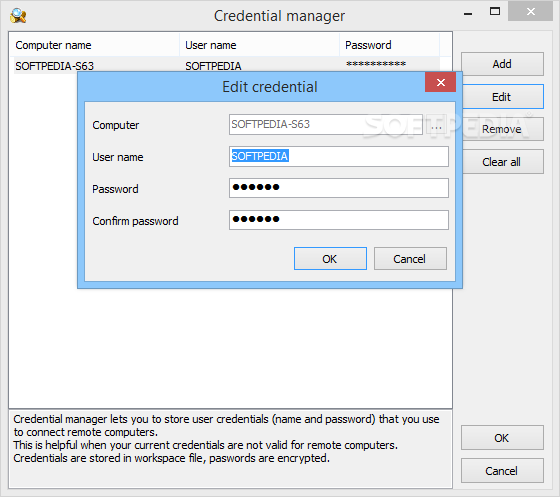Image resolution: width=560 pixels, height=497 pixels.
Task: Click the User name input field
Action: [339, 156]
